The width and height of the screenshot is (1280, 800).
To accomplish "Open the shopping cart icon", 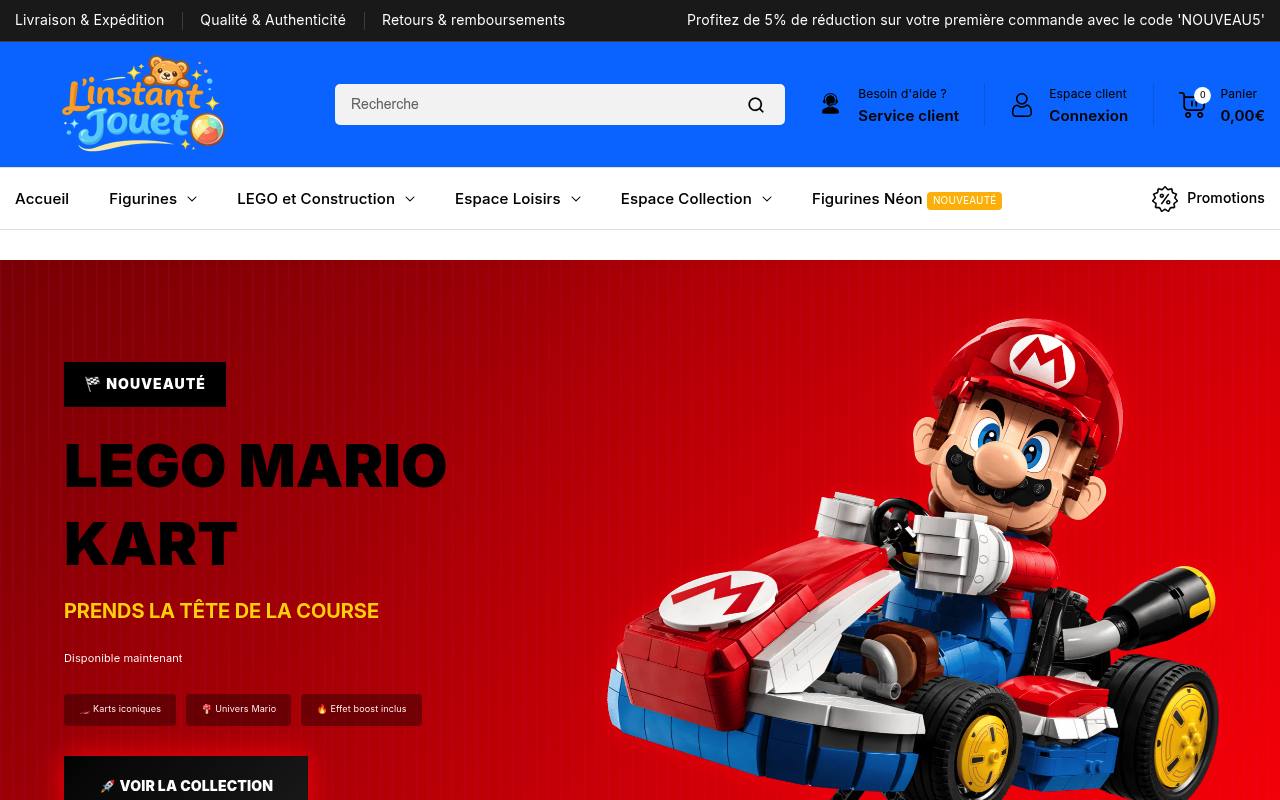I will [x=1193, y=104].
